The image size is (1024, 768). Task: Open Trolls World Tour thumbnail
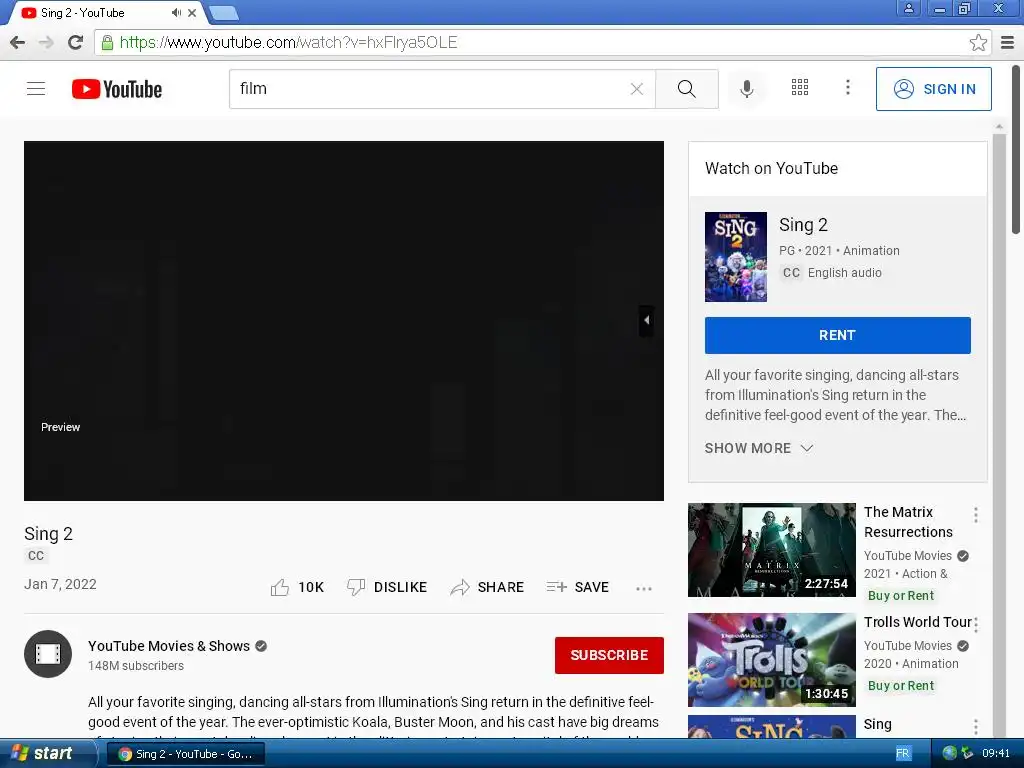772,660
